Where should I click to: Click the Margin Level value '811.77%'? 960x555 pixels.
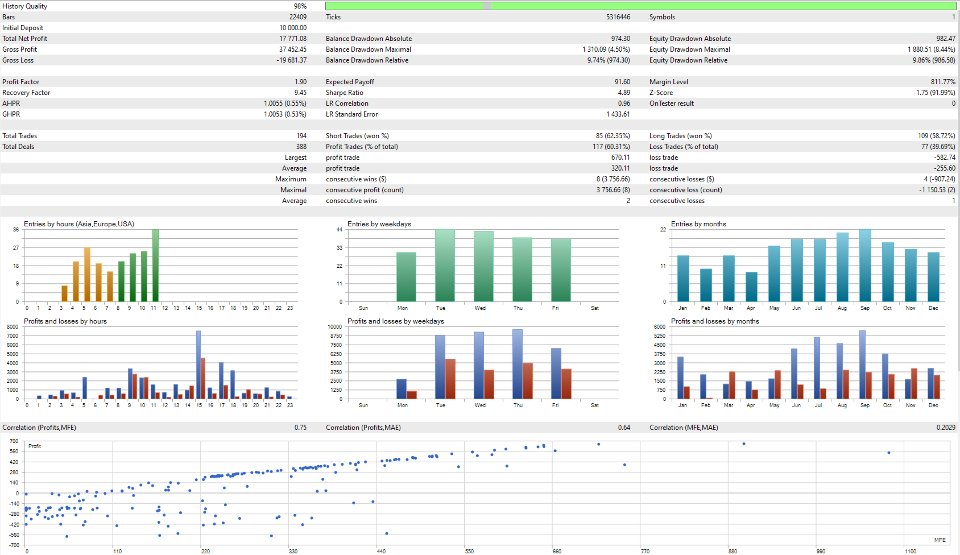coord(943,81)
